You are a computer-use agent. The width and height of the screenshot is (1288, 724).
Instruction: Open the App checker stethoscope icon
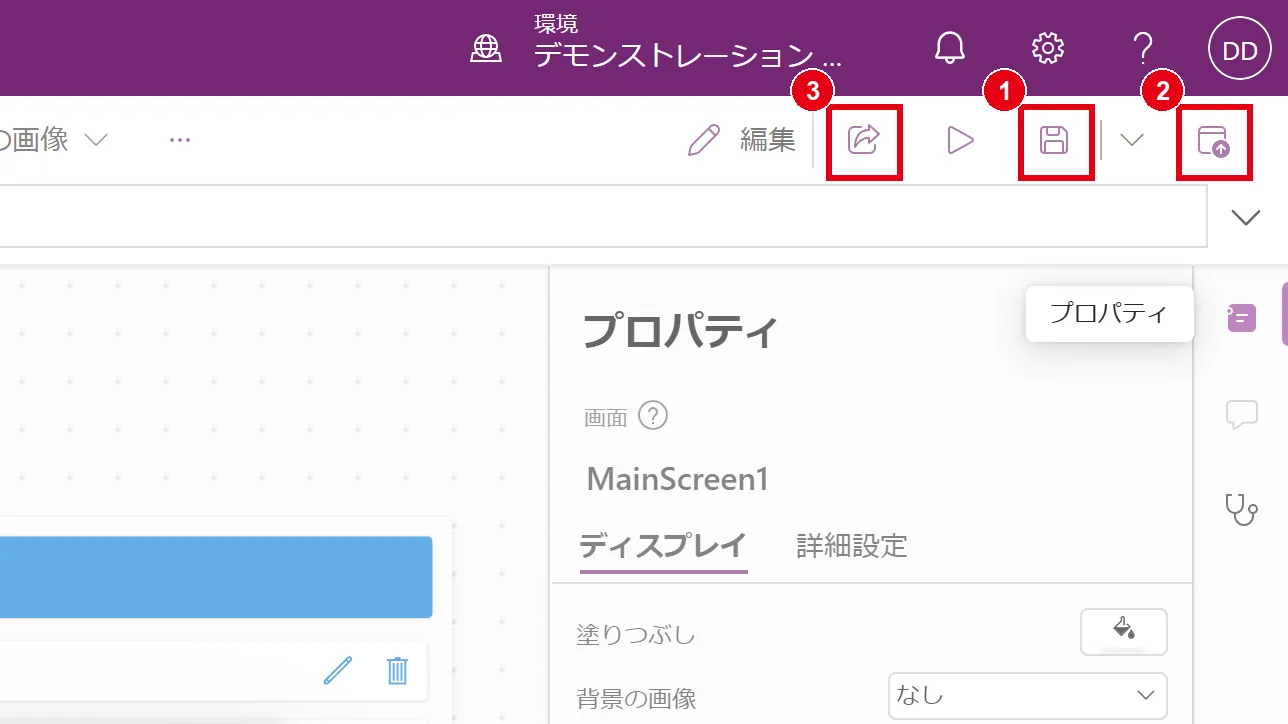[x=1241, y=509]
